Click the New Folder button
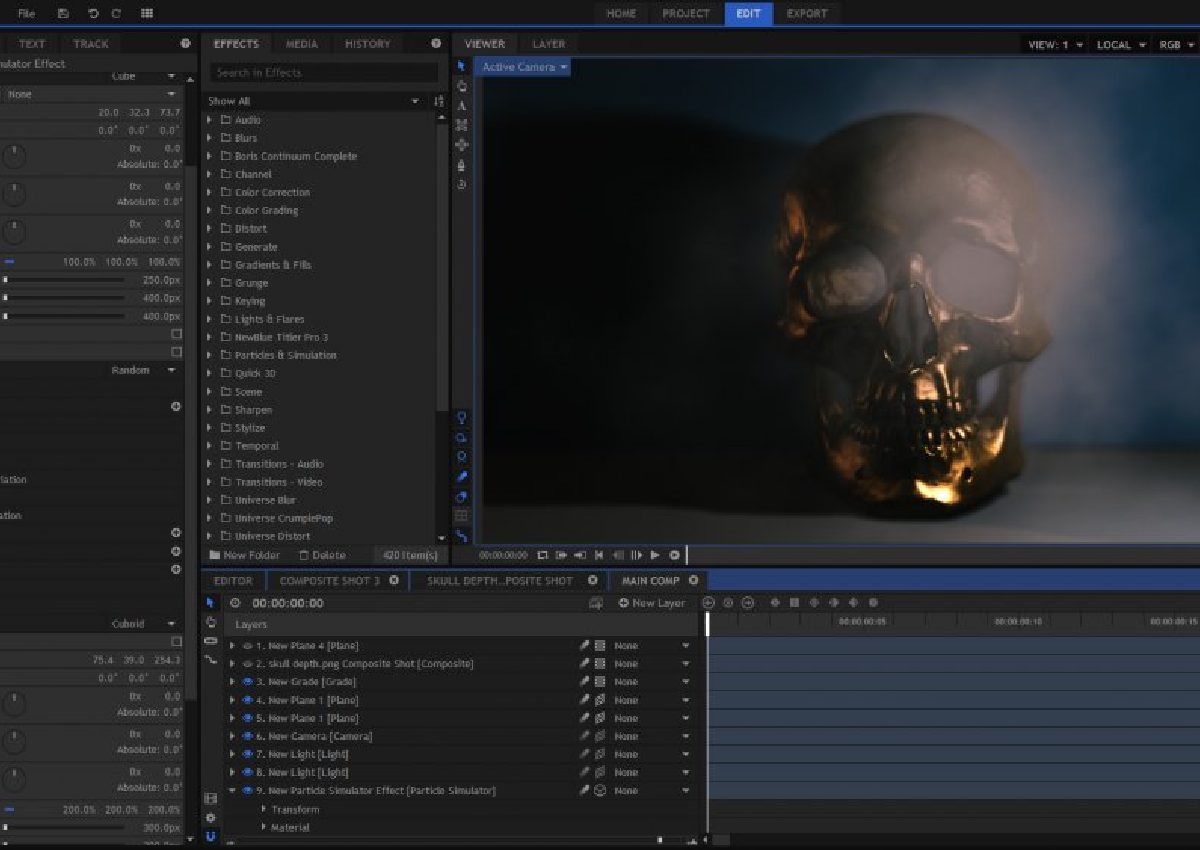 245,555
